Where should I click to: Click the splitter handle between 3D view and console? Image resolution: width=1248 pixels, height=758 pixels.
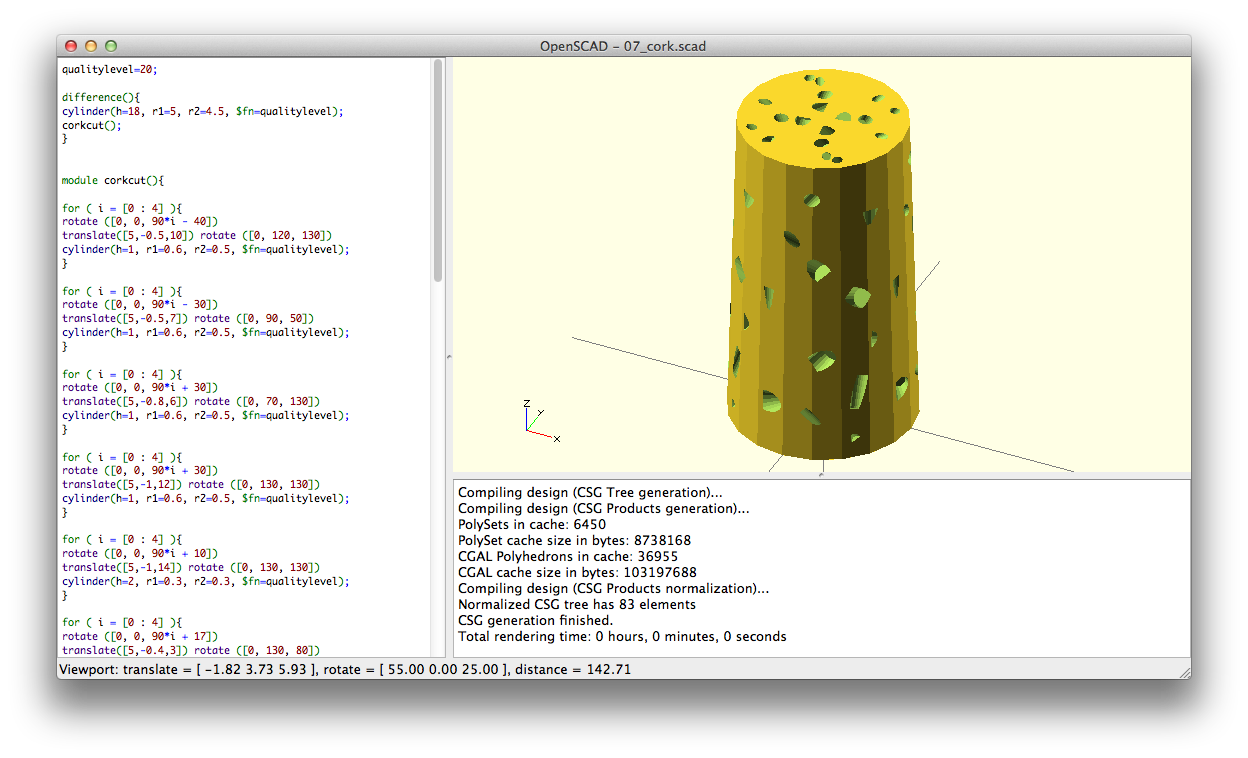(x=821, y=475)
